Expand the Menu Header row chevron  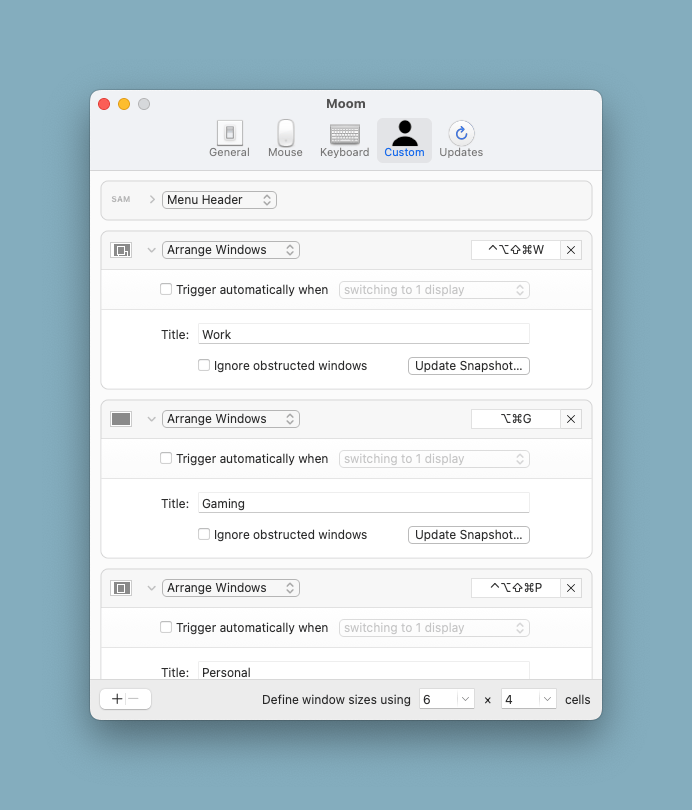pyautogui.click(x=152, y=199)
